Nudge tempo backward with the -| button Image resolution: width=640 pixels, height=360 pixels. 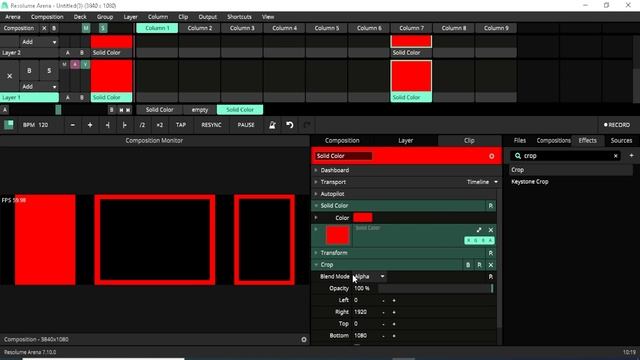click(x=107, y=125)
